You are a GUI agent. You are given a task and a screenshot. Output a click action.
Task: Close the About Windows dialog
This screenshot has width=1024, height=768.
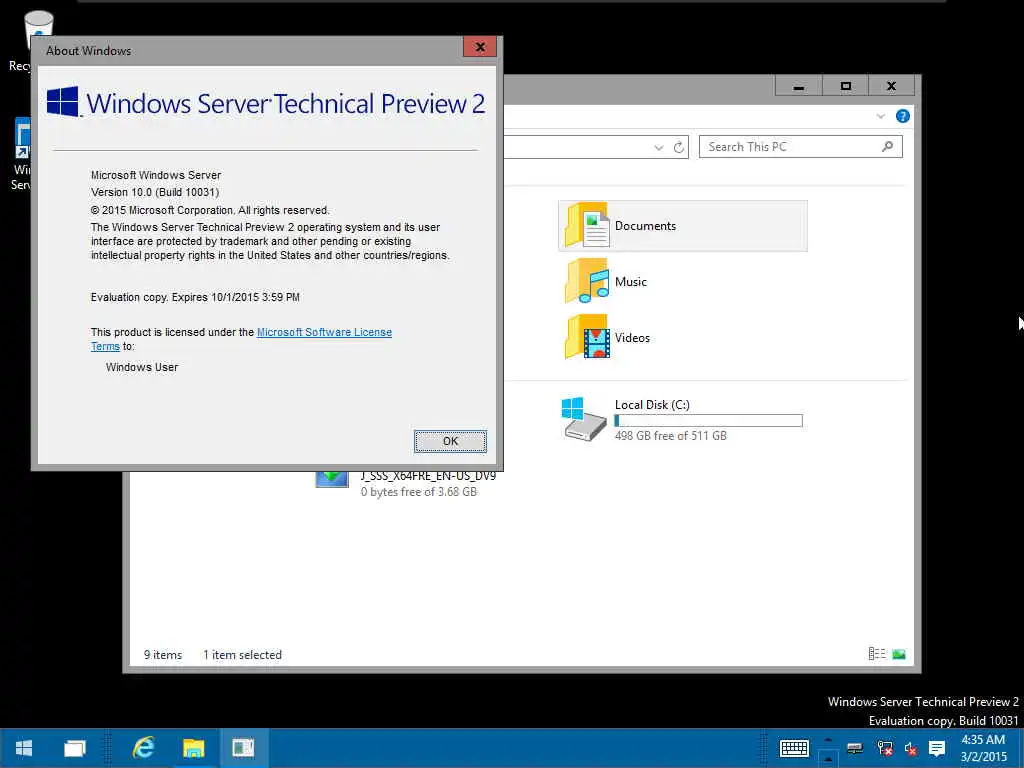point(480,47)
